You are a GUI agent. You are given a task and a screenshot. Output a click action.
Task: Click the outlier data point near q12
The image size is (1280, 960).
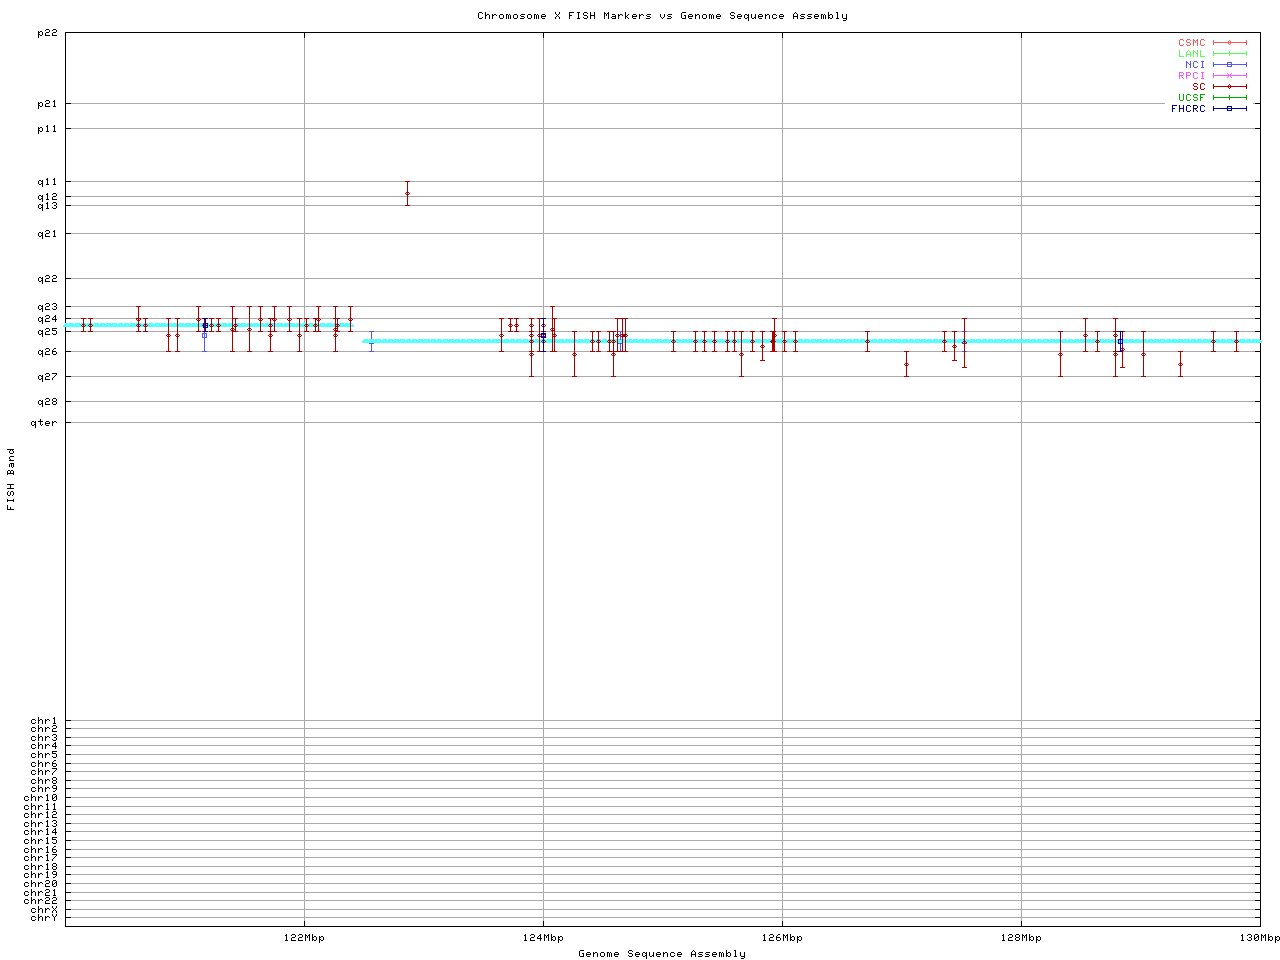pos(407,194)
